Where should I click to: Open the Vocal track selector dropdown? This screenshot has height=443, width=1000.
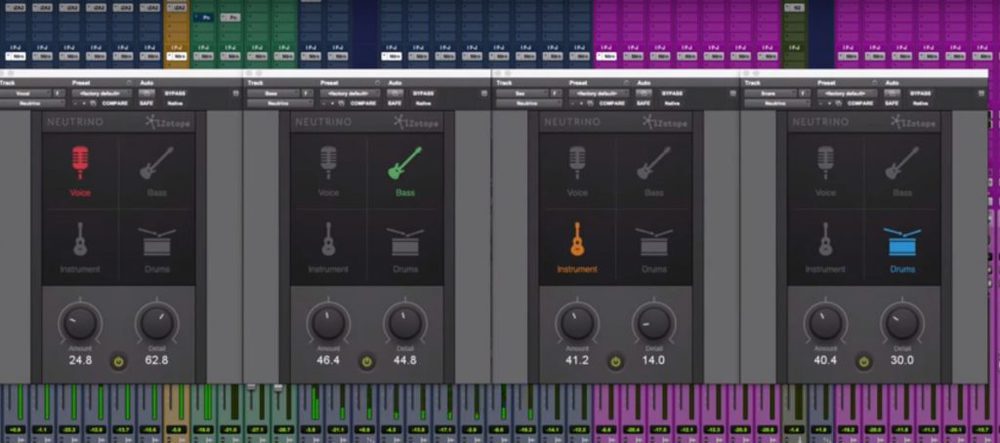(24, 93)
